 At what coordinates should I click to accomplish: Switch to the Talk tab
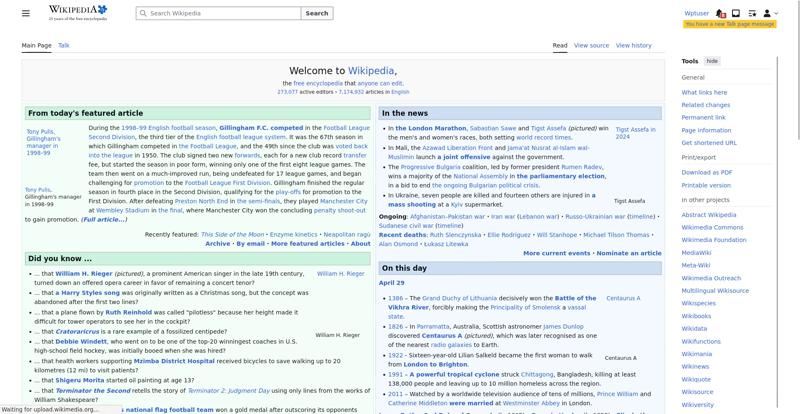click(x=64, y=45)
